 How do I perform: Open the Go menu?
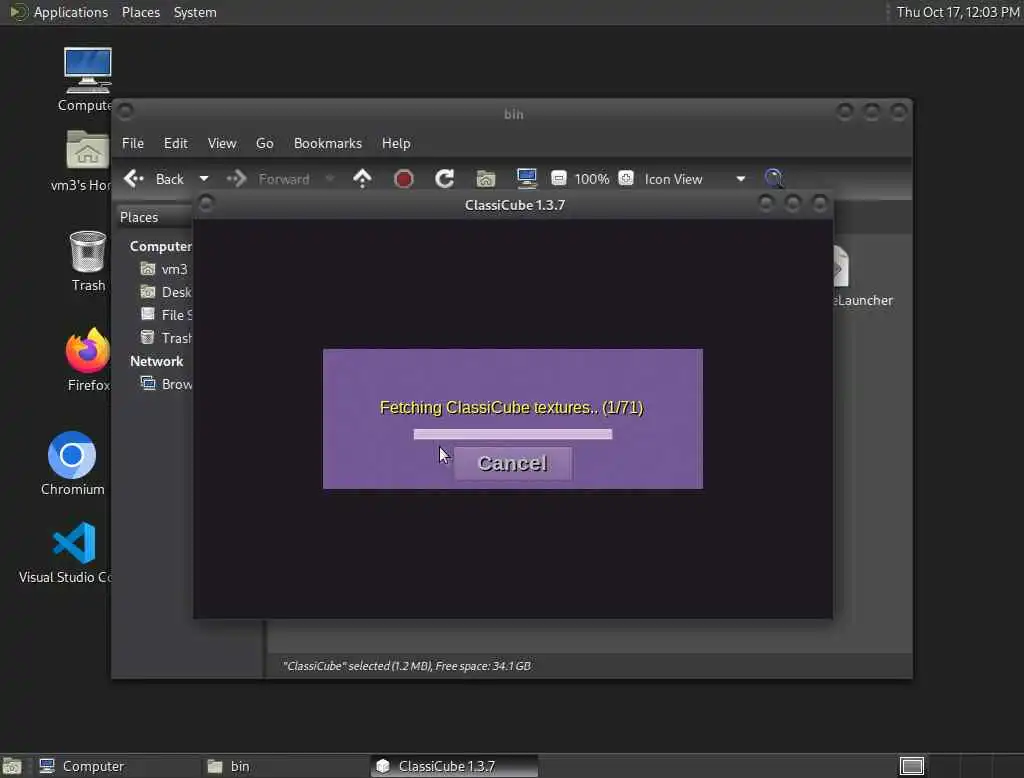(x=264, y=143)
